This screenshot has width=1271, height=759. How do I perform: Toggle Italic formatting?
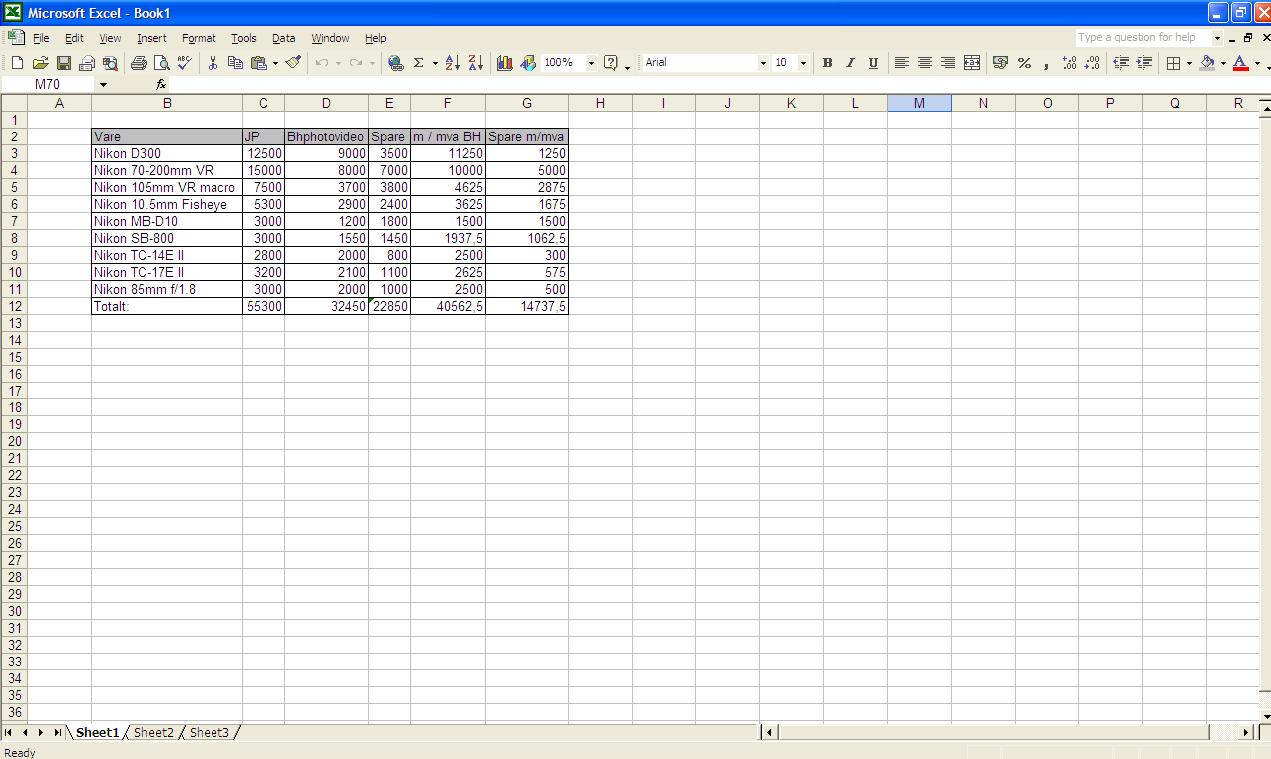pos(850,63)
